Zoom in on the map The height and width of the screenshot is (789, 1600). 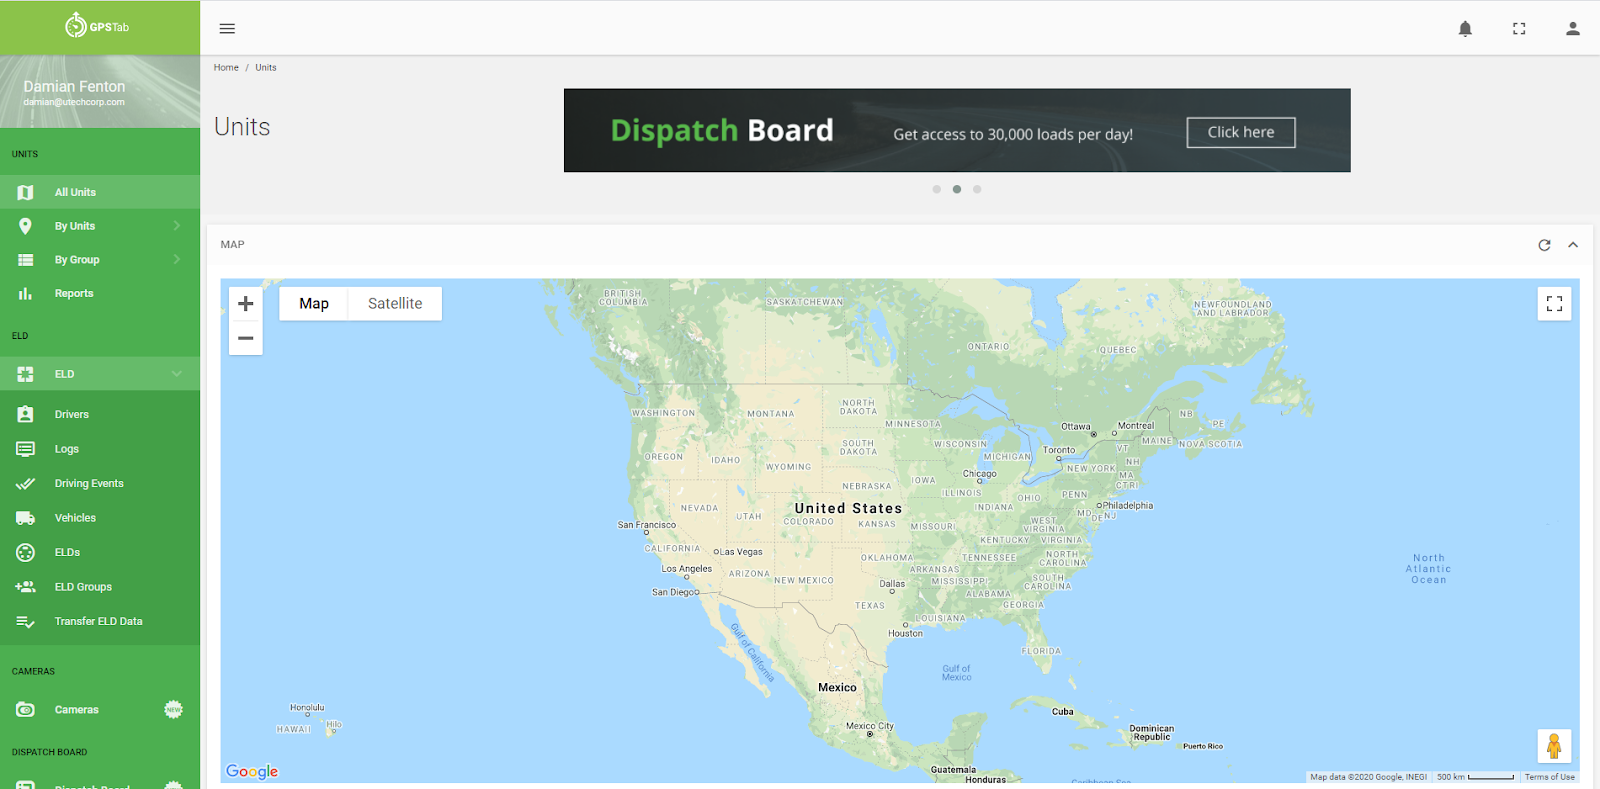coord(246,304)
